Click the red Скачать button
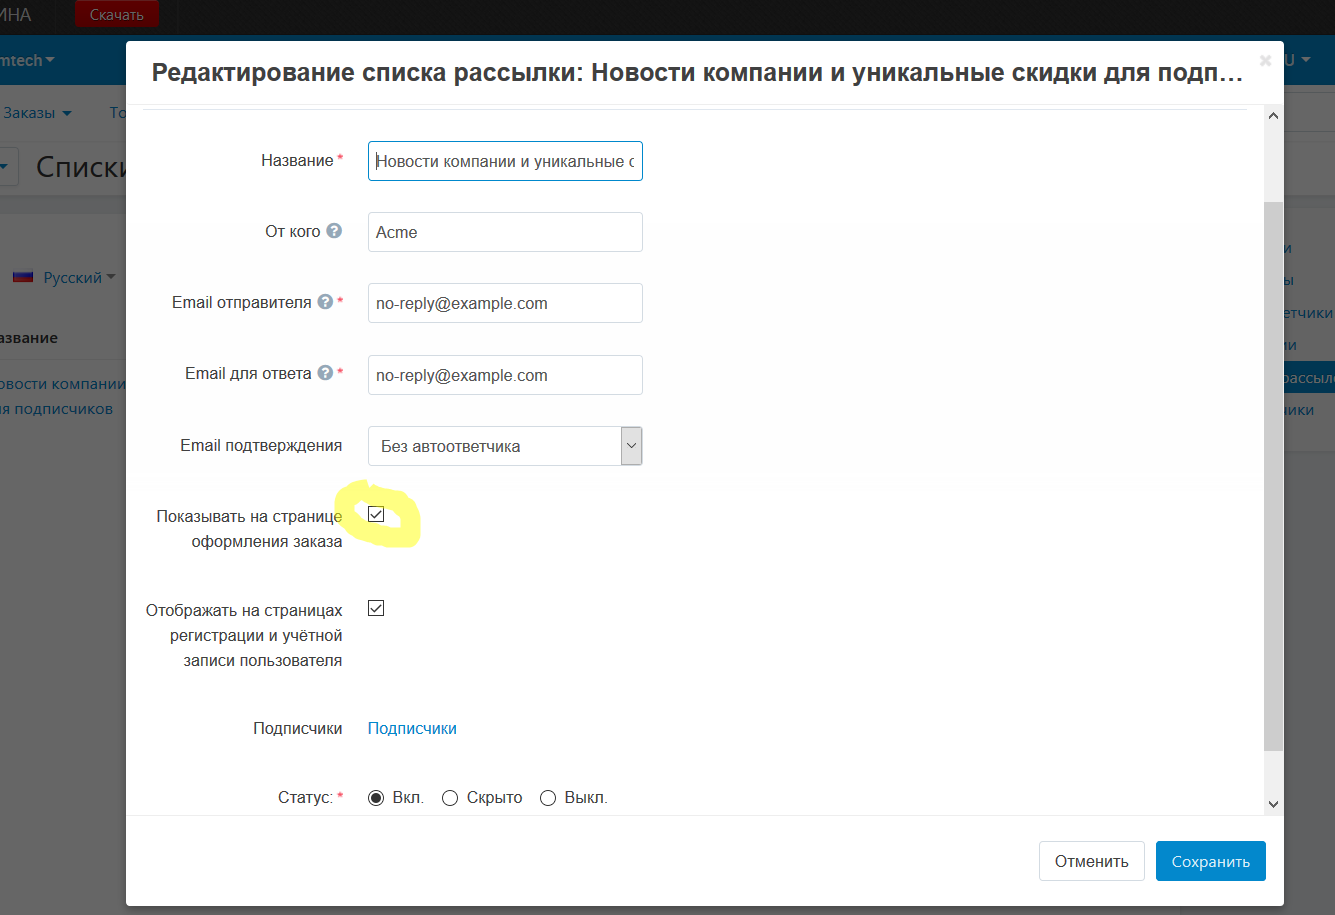Screen dimensions: 1335x915 coord(117,15)
